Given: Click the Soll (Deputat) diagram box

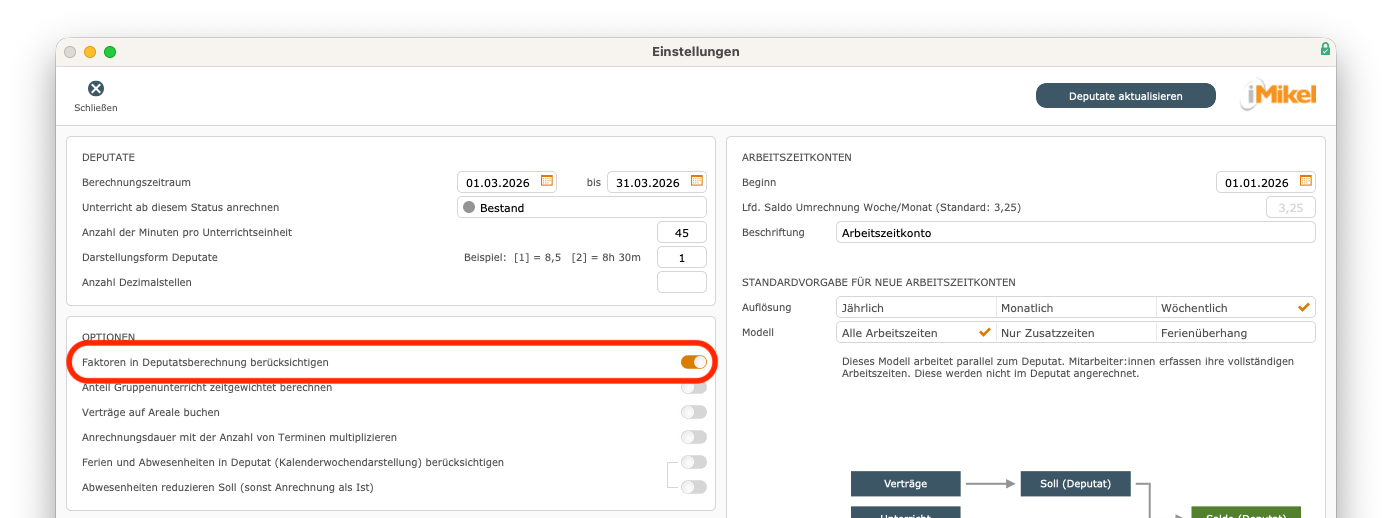Looking at the screenshot, I should (x=1076, y=484).
